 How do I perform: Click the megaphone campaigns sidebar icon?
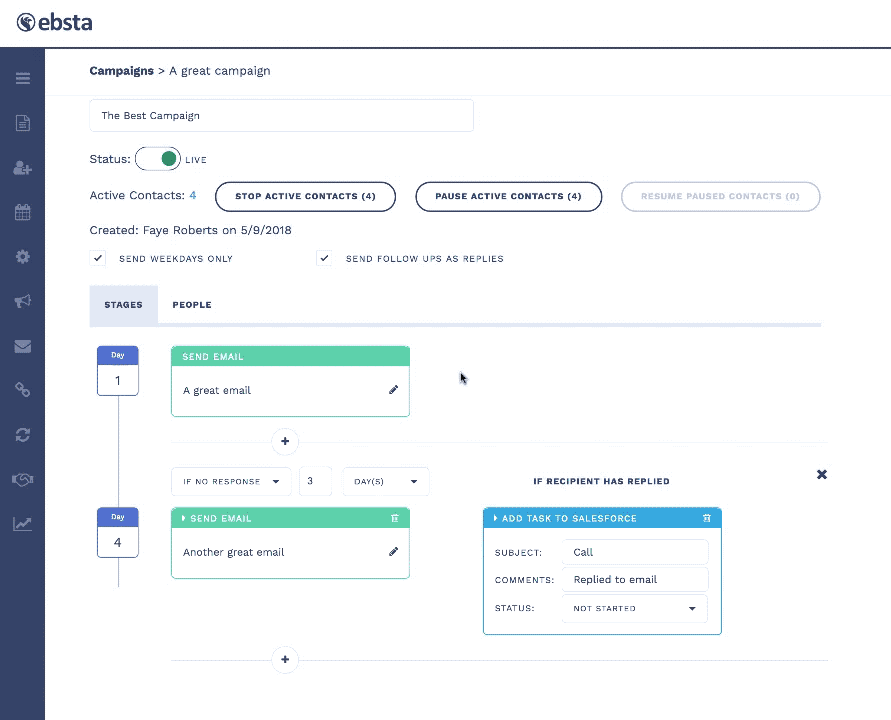[x=22, y=301]
